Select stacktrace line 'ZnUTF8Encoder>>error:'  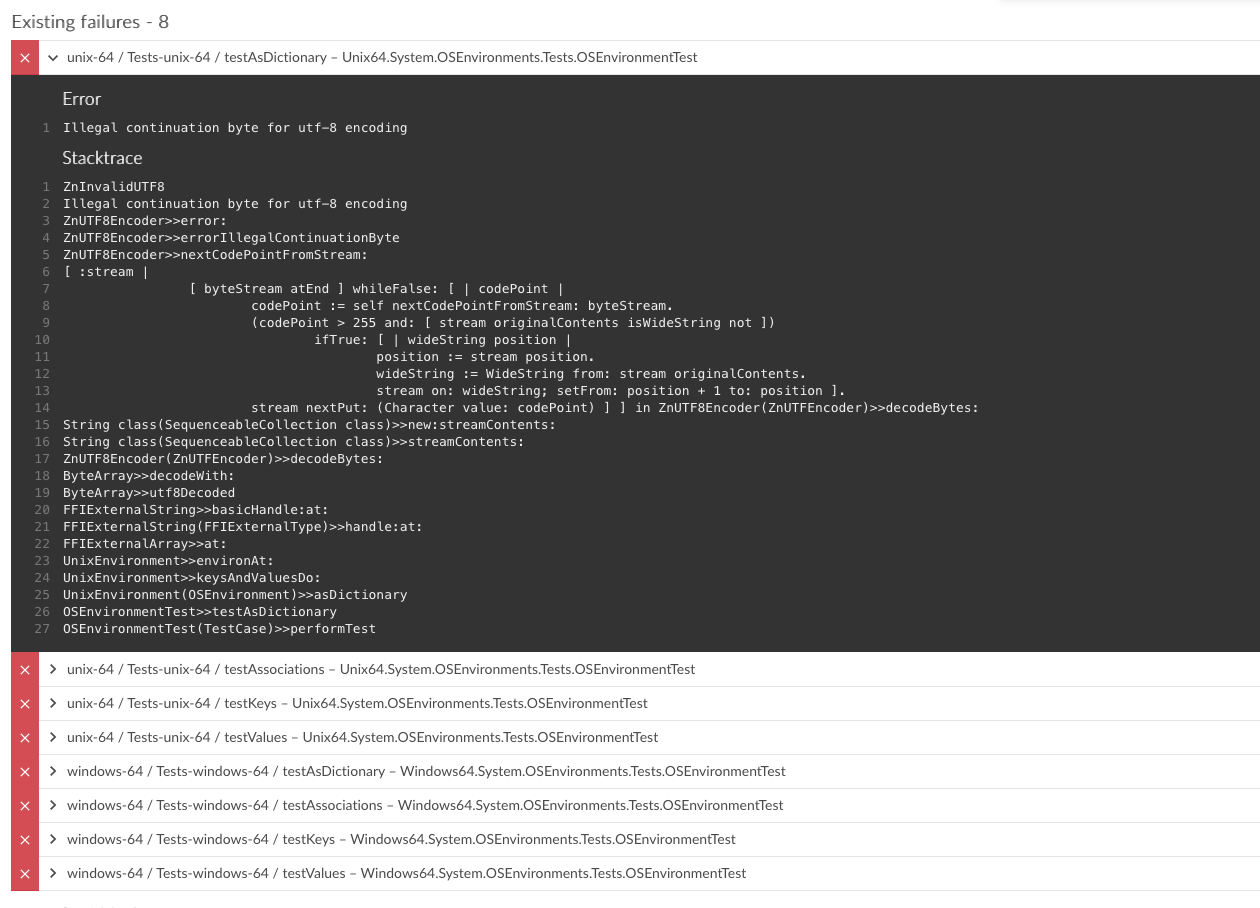coord(145,221)
